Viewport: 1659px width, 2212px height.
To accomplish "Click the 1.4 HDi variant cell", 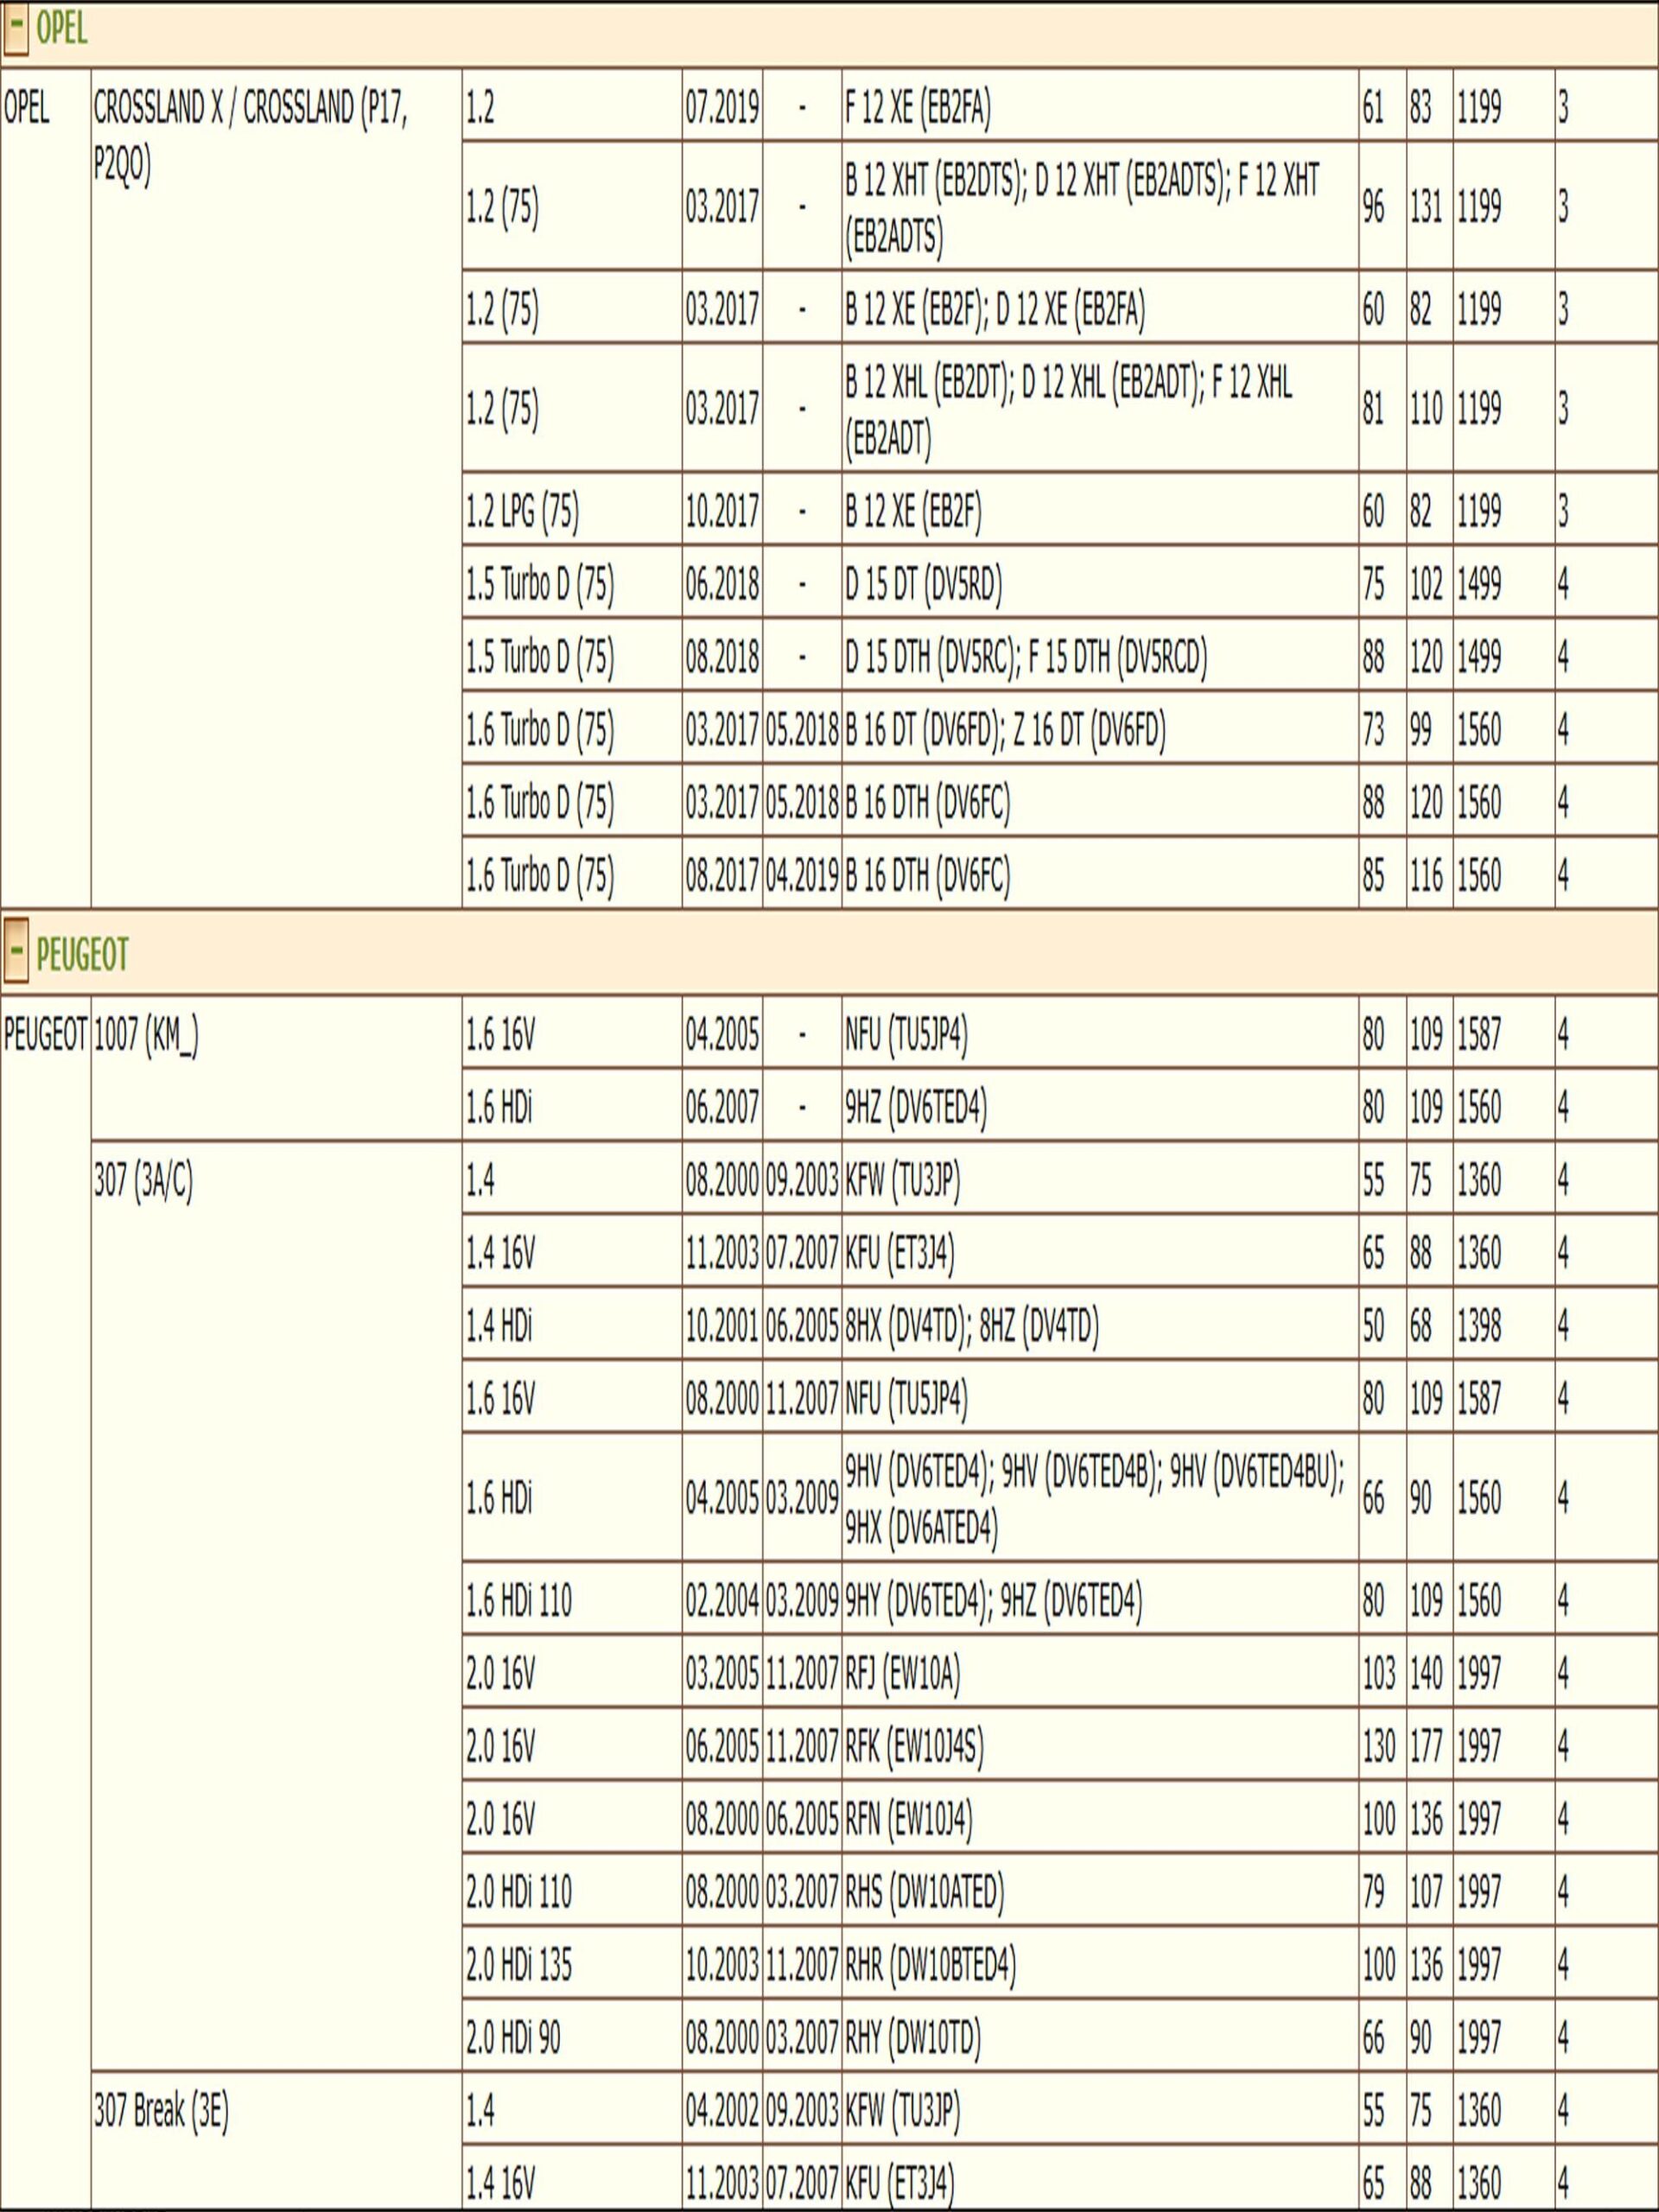I will [x=498, y=1327].
